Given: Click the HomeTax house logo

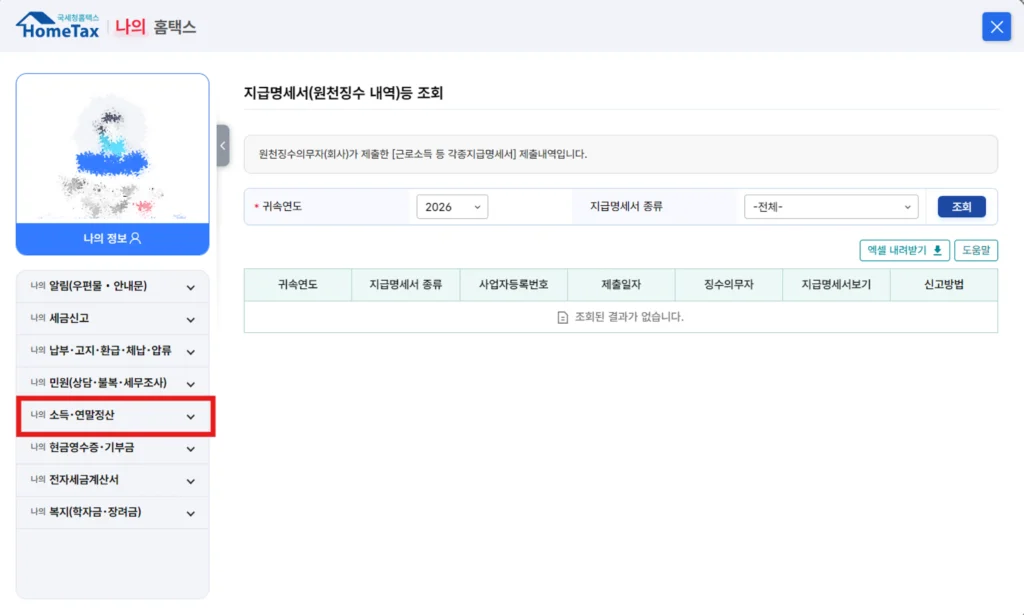Looking at the screenshot, I should tap(58, 25).
